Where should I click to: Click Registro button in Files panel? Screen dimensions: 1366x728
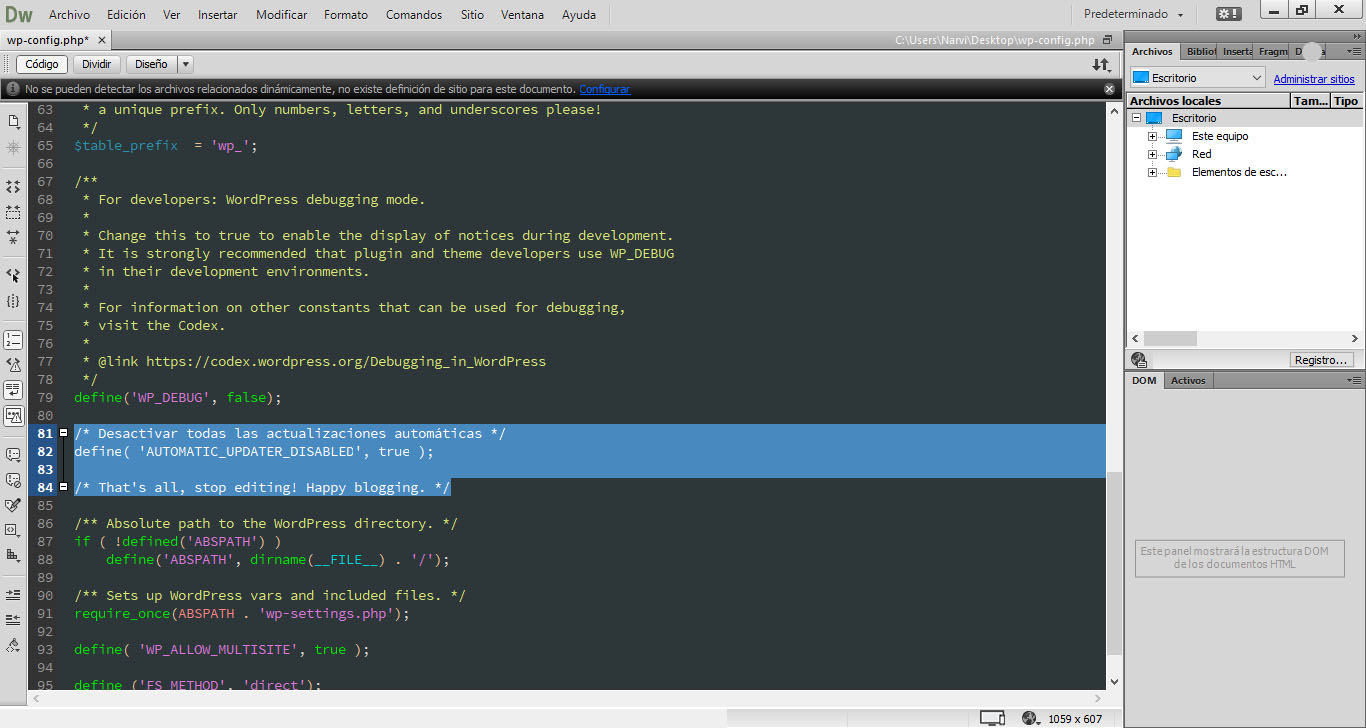[1322, 360]
